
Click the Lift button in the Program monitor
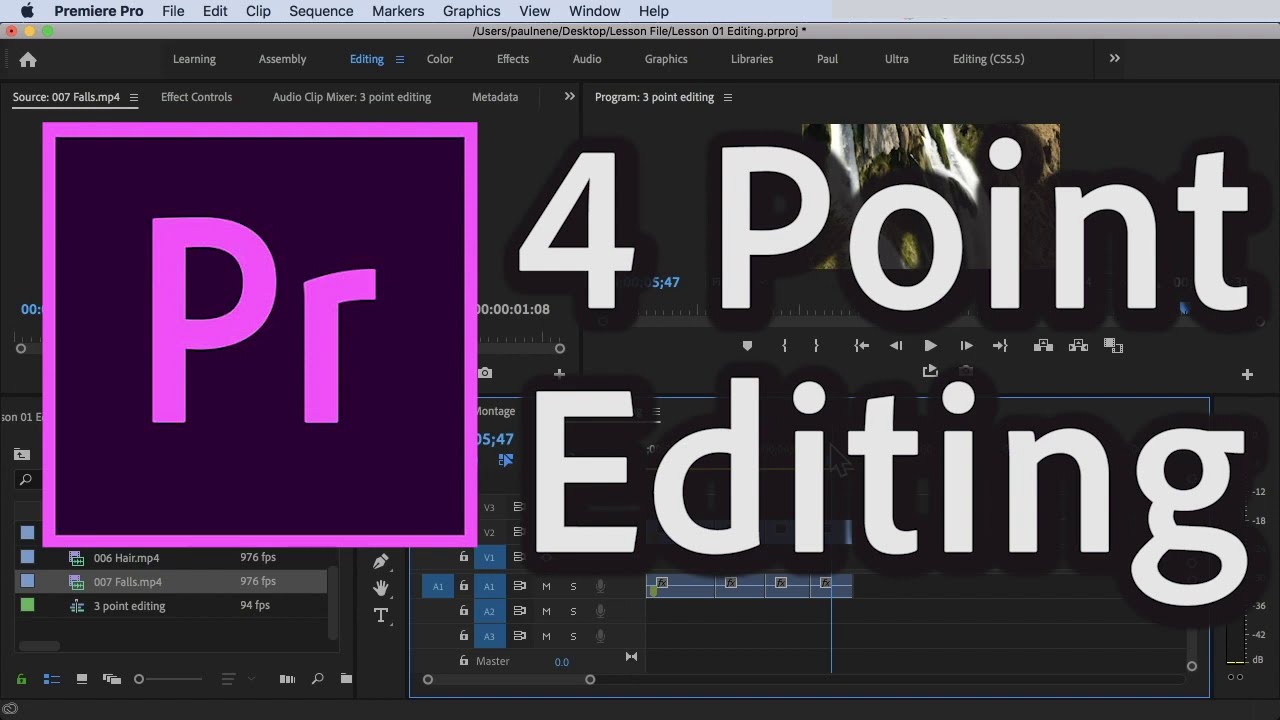tap(1043, 346)
